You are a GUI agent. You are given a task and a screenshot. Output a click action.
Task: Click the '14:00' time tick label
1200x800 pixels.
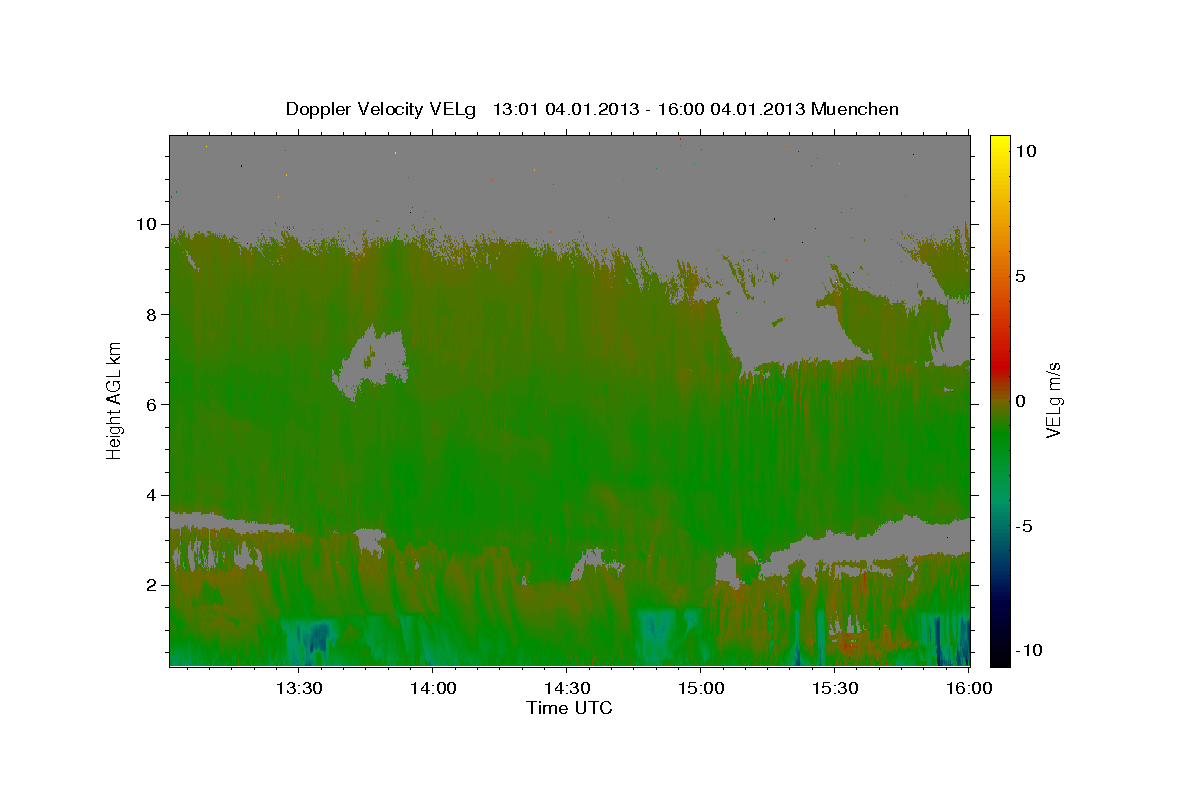click(433, 688)
